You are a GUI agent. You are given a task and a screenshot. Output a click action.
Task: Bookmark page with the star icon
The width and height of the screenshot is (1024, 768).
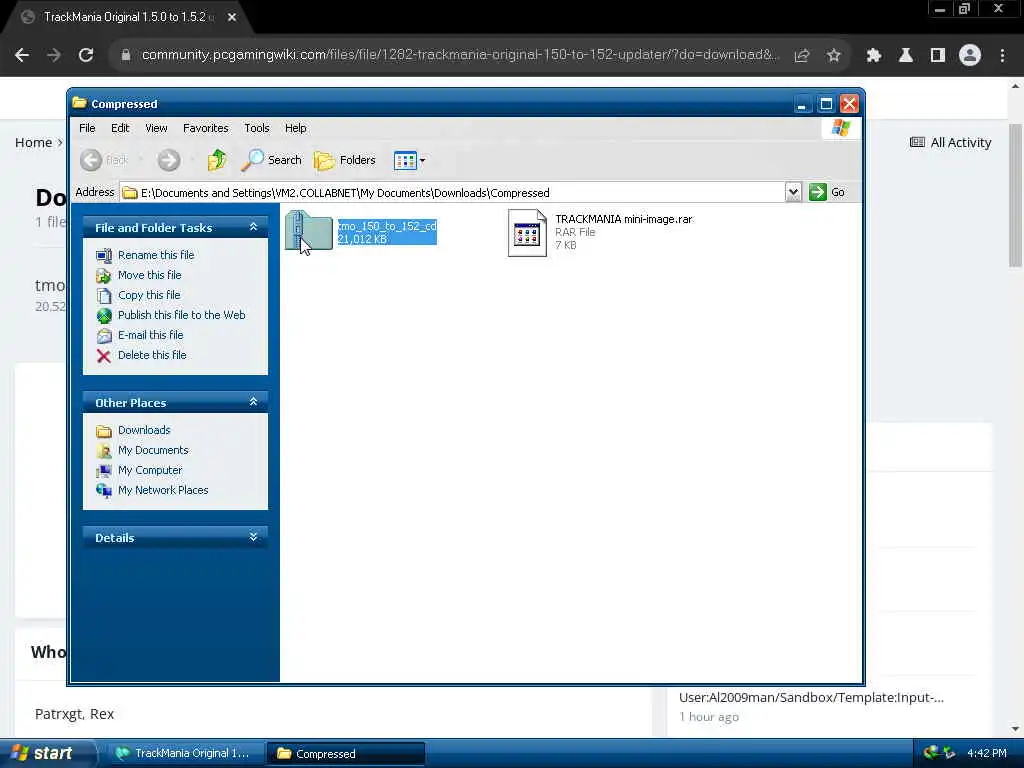point(833,56)
